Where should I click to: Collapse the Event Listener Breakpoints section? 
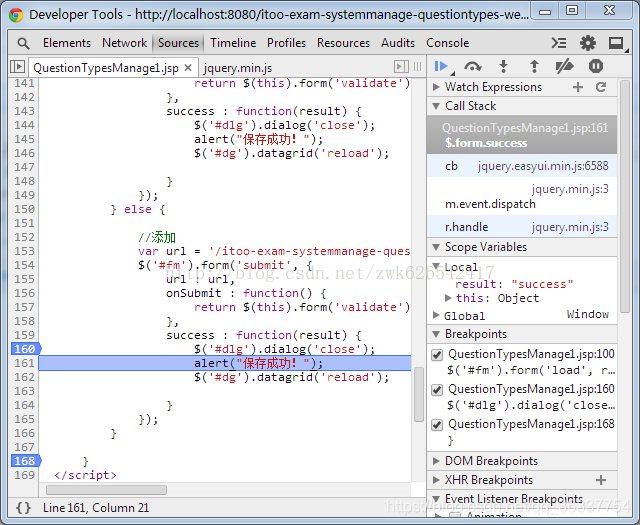click(x=436, y=499)
